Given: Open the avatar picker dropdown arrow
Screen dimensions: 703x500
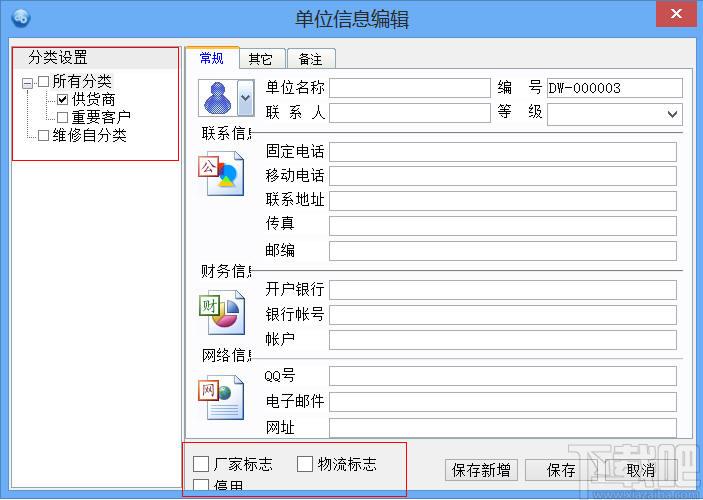Looking at the screenshot, I should [x=246, y=98].
